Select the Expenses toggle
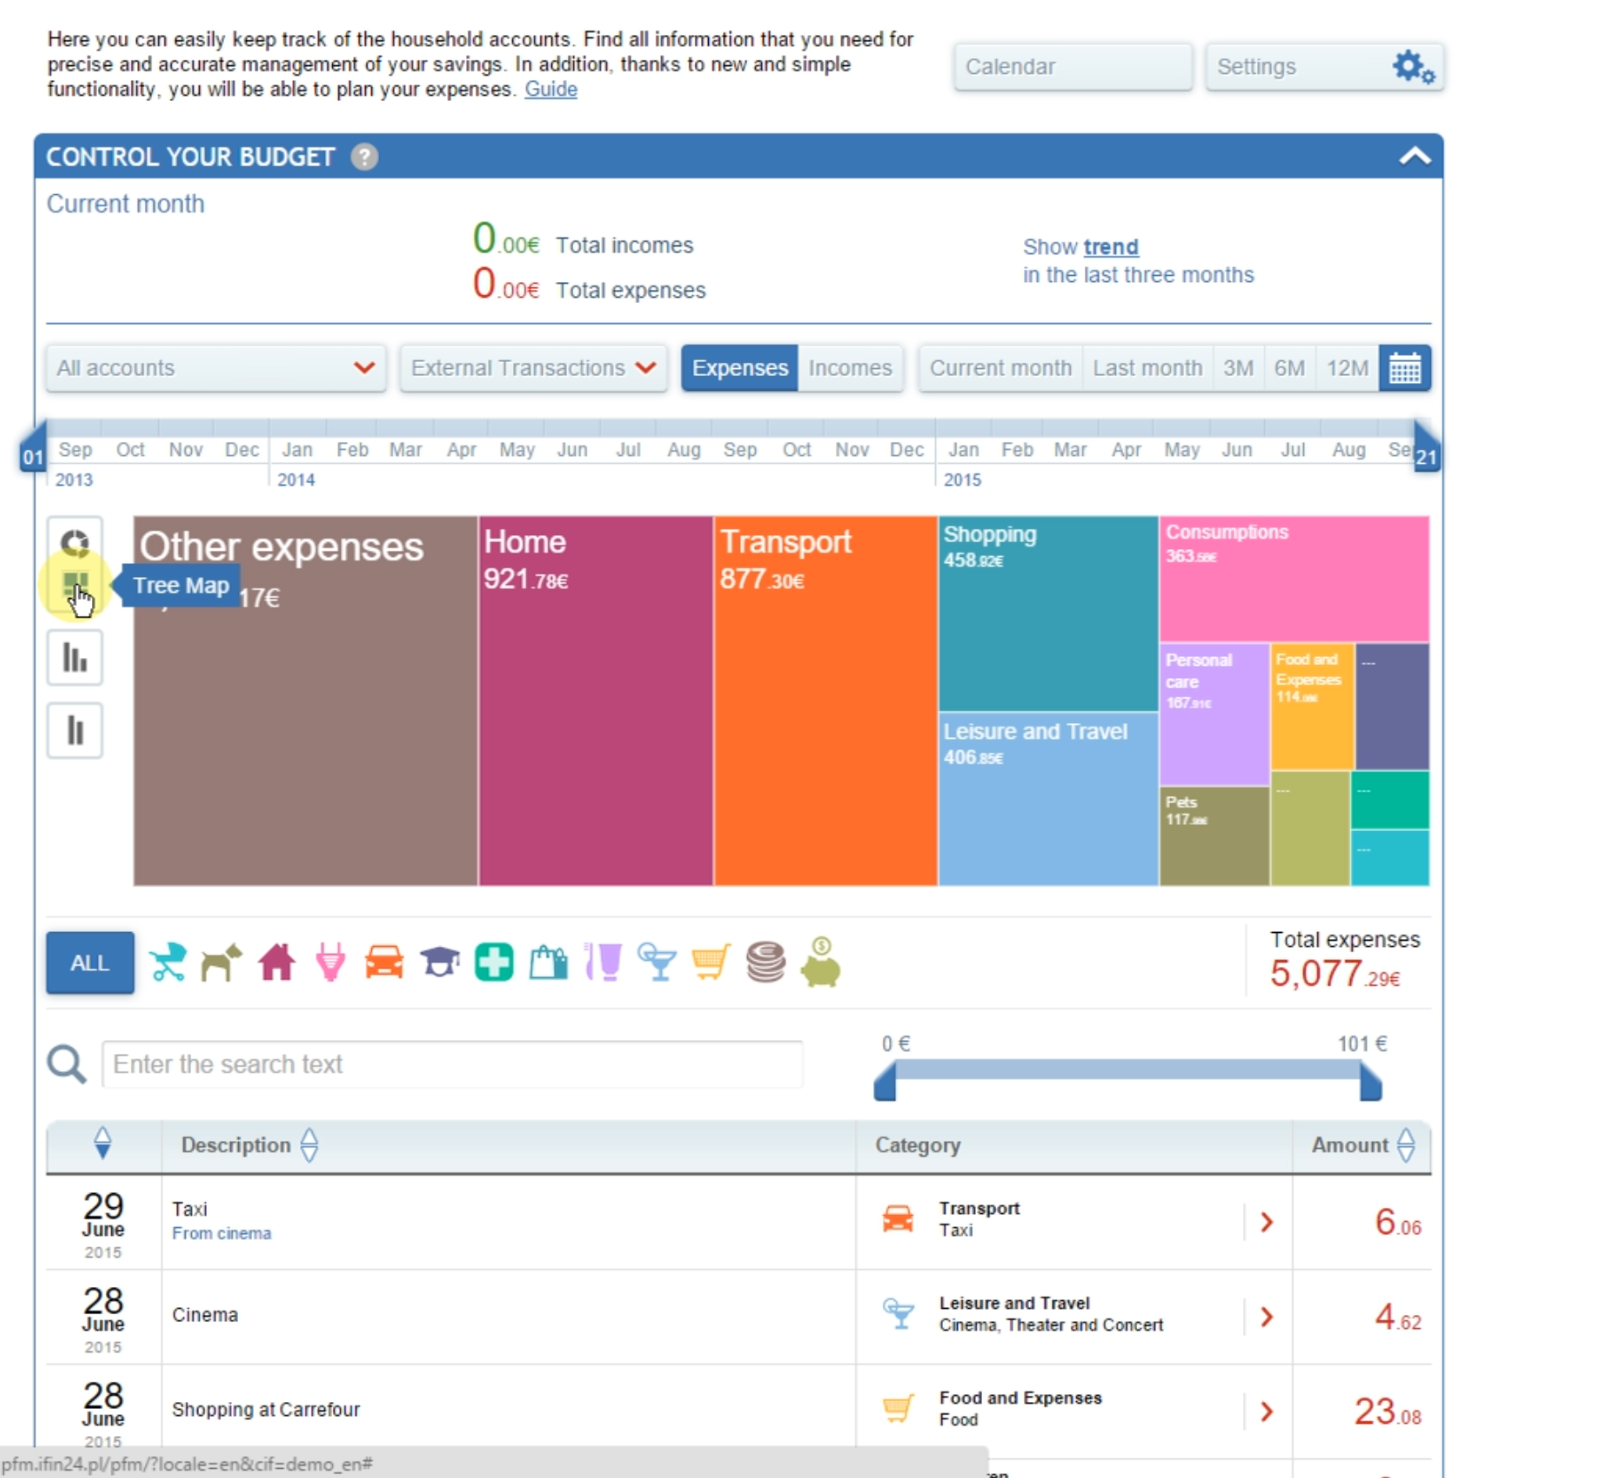1600x1478 pixels. [739, 368]
